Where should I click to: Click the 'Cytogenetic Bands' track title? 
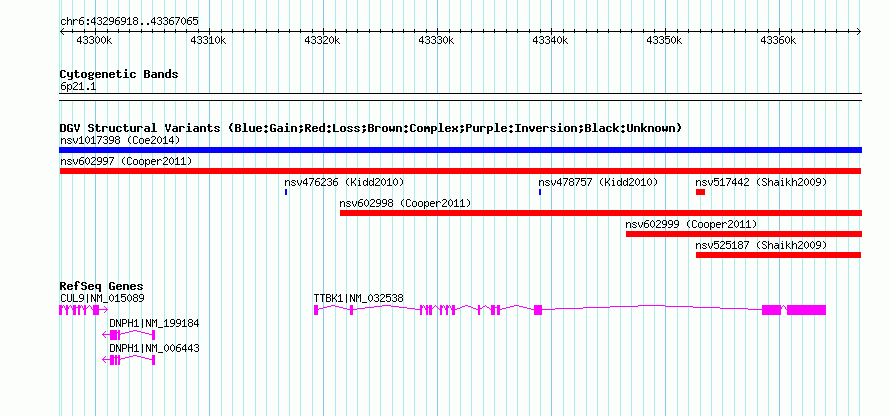(119, 74)
